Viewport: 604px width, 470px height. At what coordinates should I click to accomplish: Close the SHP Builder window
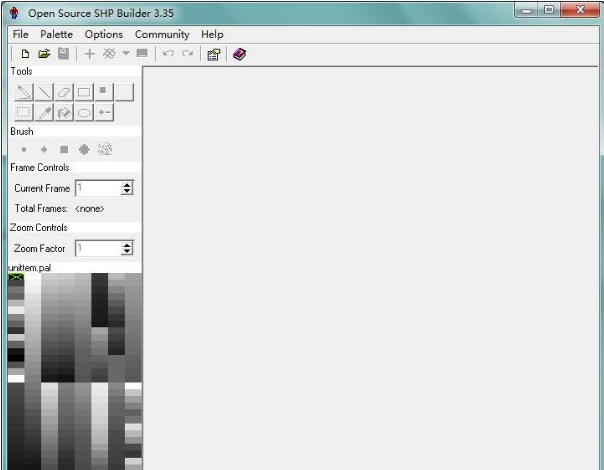point(580,10)
